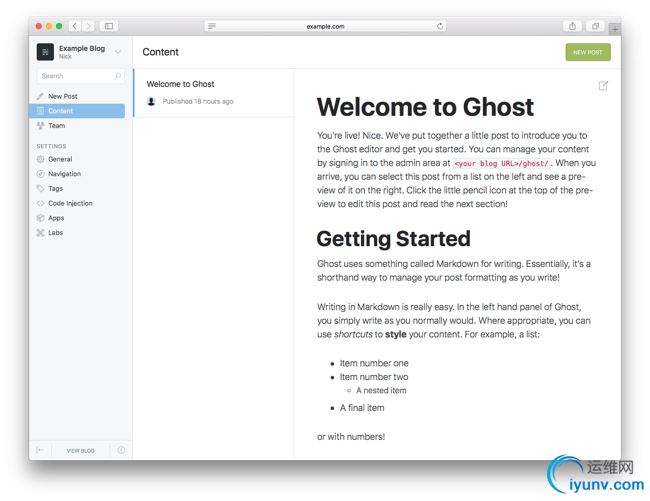Click the green NEW POST button
The width and height of the screenshot is (650, 501).
[x=588, y=52]
